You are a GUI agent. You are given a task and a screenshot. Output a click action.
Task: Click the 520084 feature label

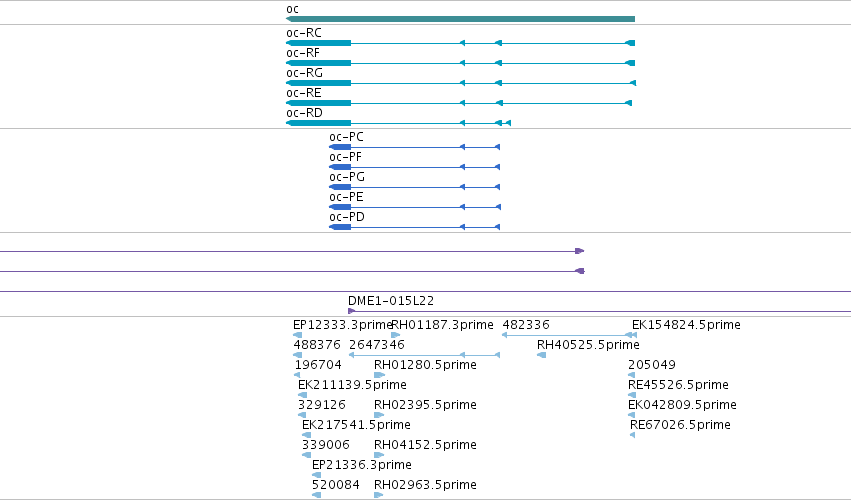pyautogui.click(x=335, y=486)
